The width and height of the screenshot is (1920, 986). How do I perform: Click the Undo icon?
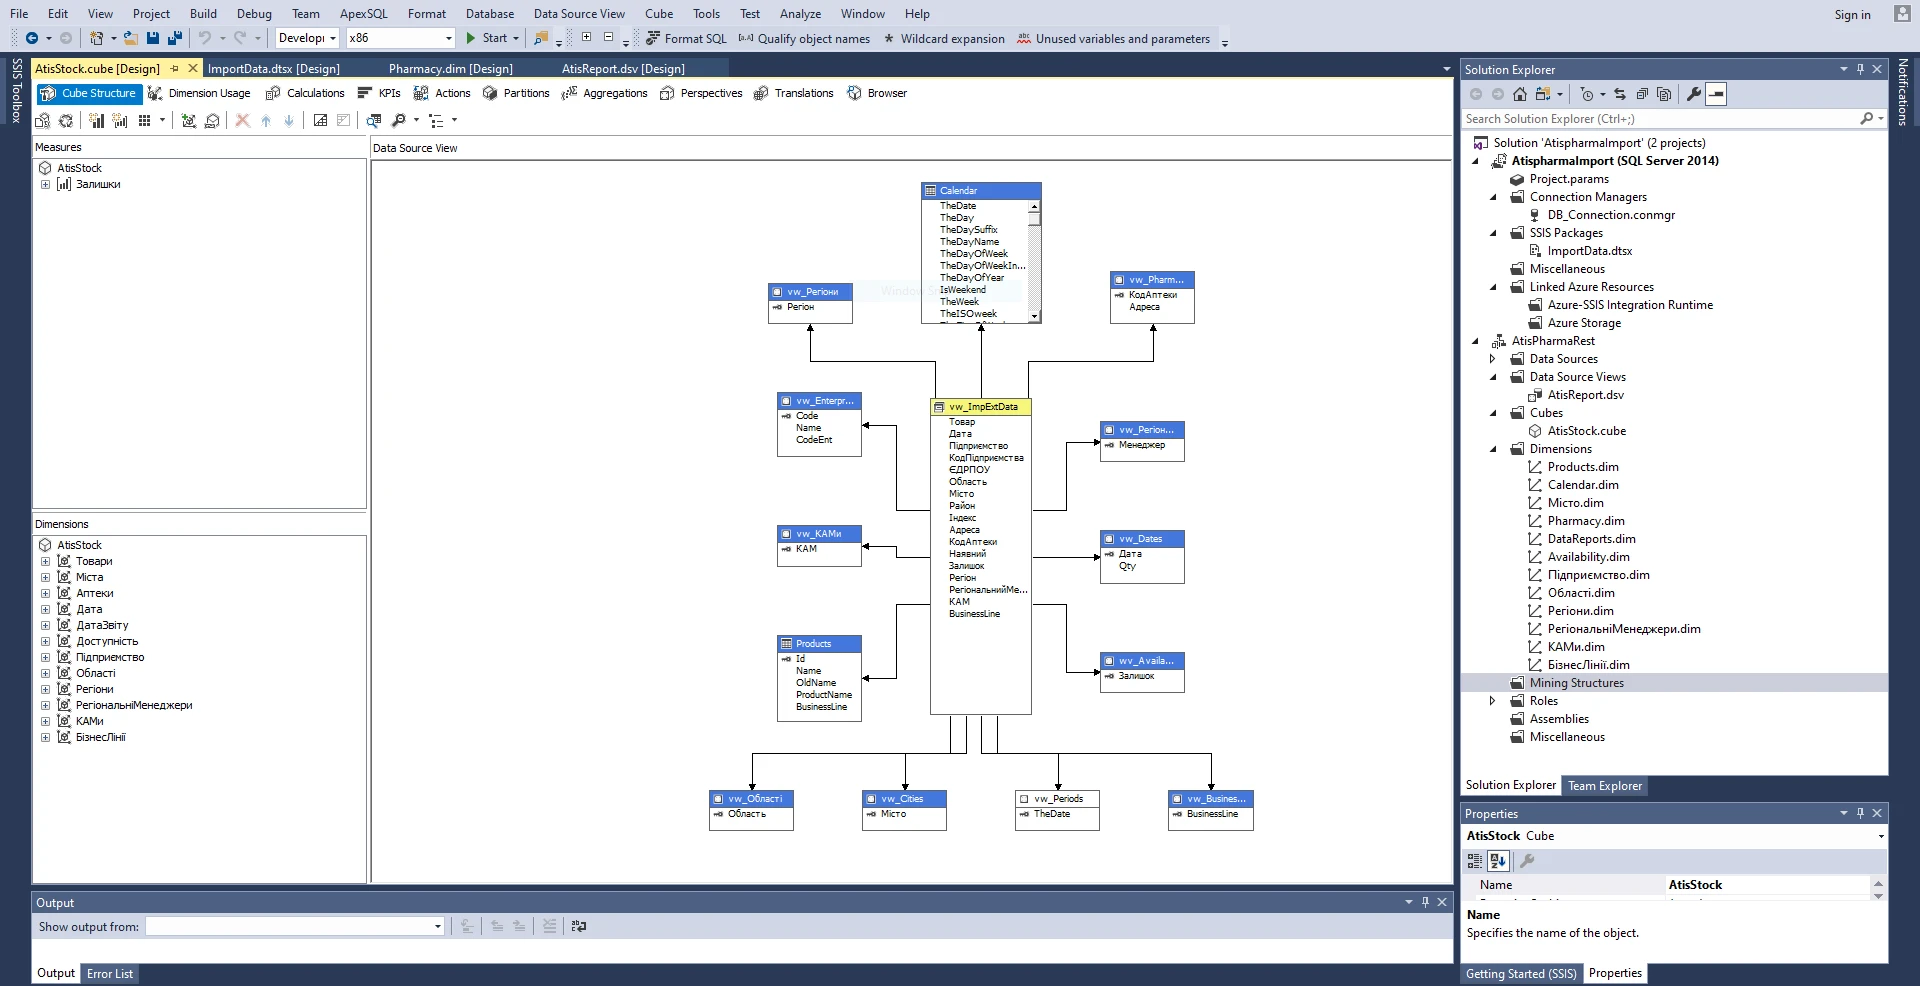tap(205, 38)
